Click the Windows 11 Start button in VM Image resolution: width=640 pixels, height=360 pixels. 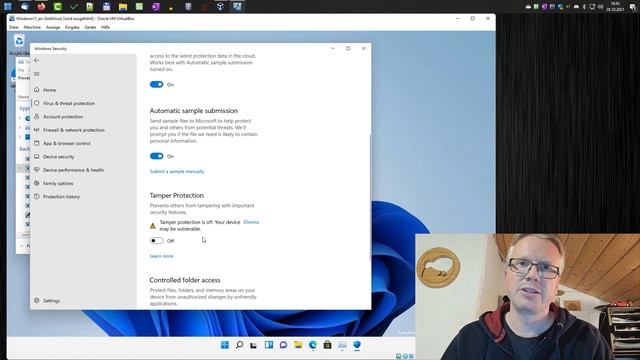click(224, 345)
